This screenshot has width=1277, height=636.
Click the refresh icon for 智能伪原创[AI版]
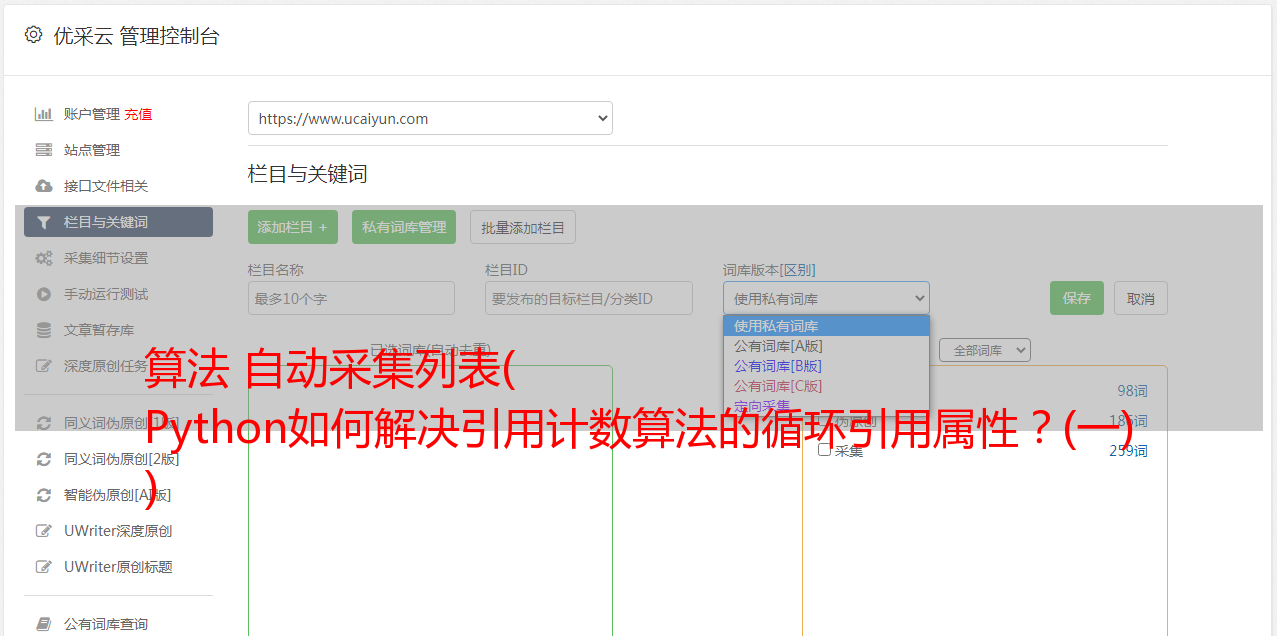pos(43,495)
